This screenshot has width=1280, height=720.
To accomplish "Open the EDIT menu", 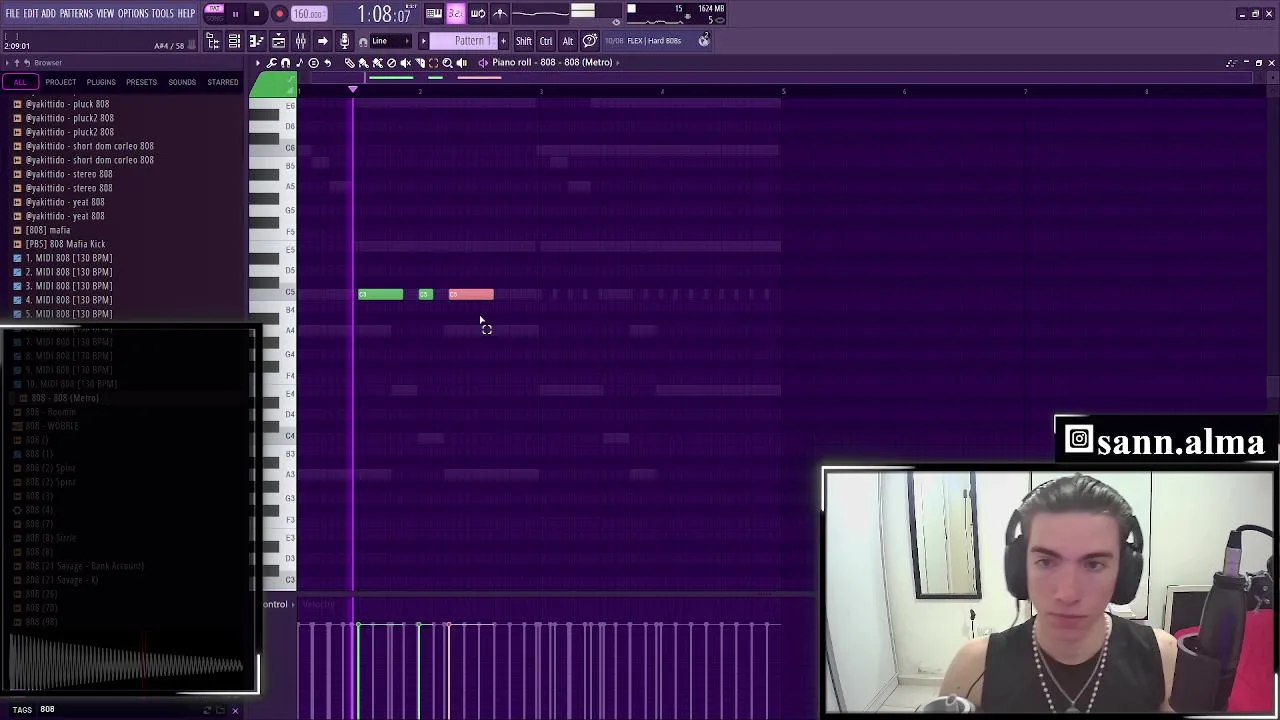I will pos(31,13).
